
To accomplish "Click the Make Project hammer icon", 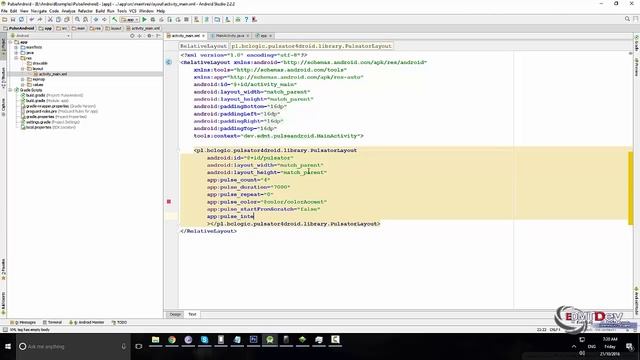I will coord(115,19).
